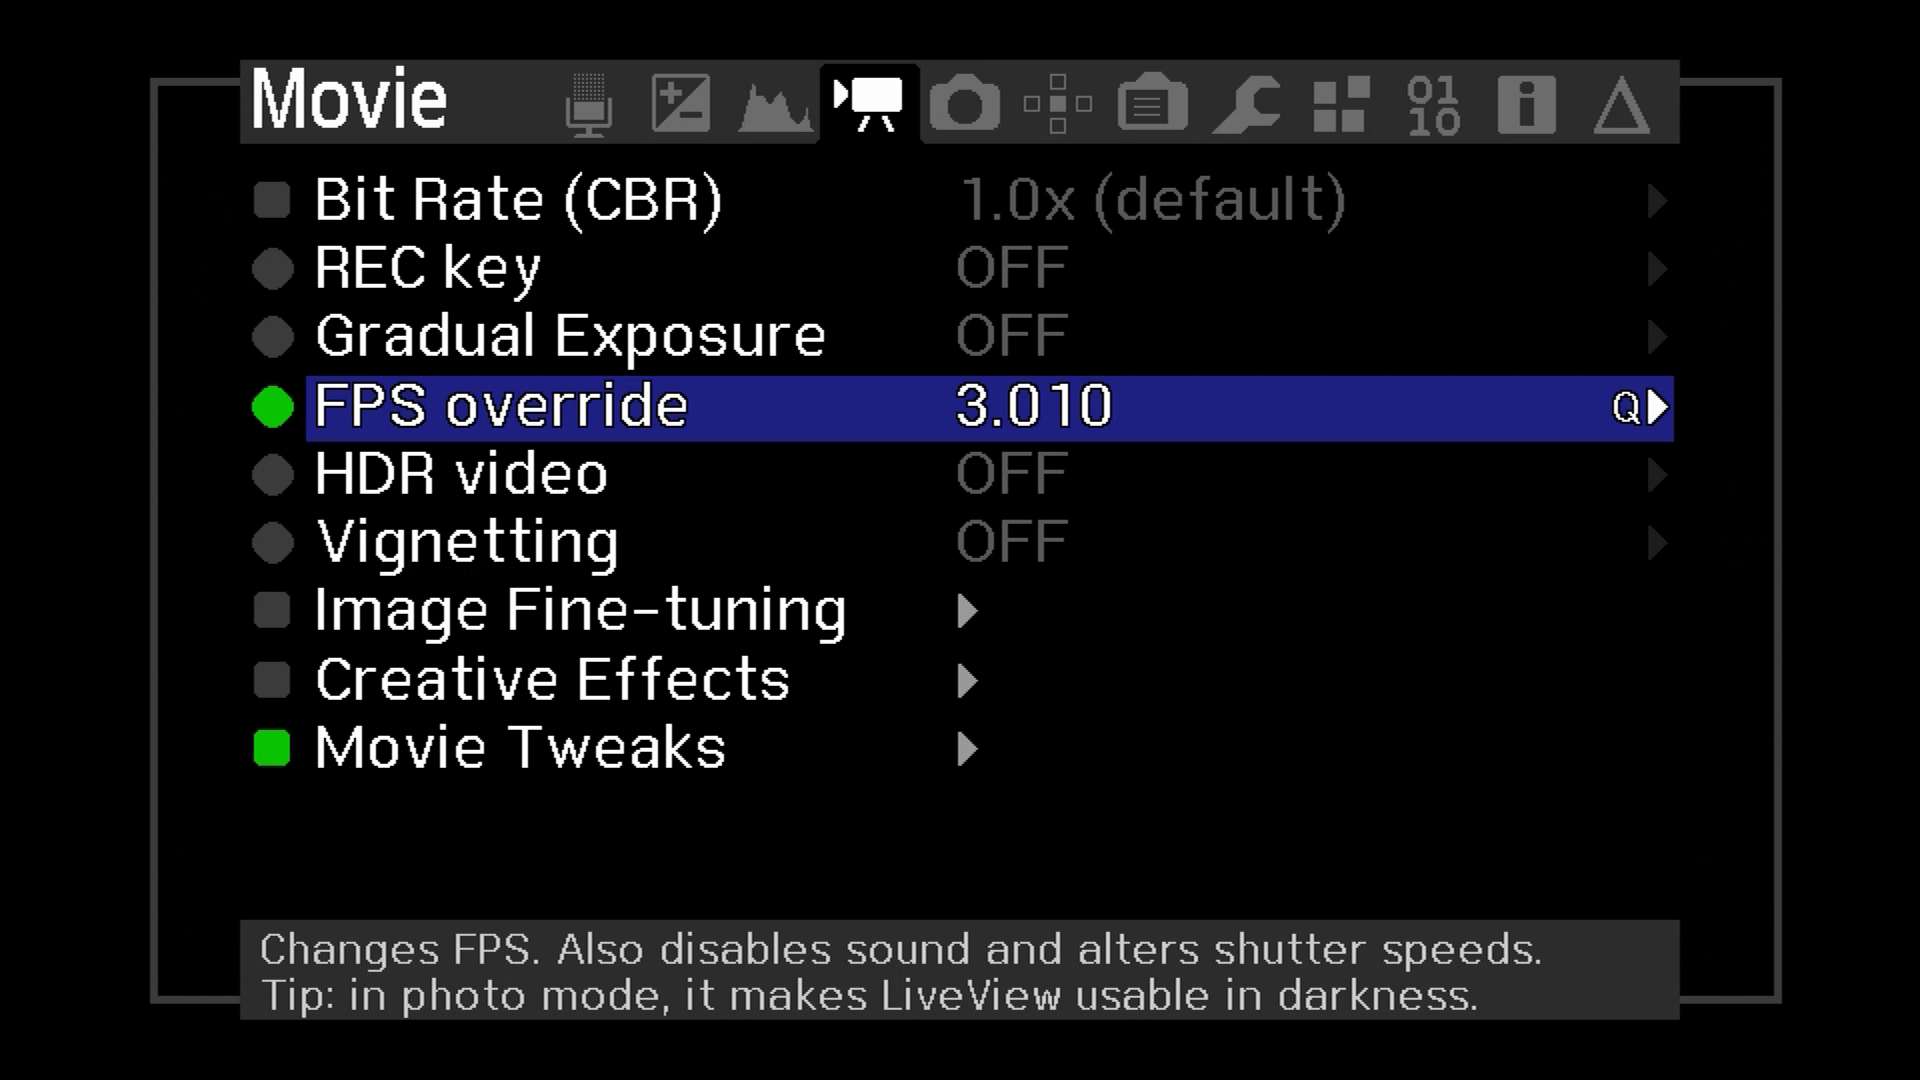Toggle the Movie Tweaks green square indicator

(x=271, y=748)
